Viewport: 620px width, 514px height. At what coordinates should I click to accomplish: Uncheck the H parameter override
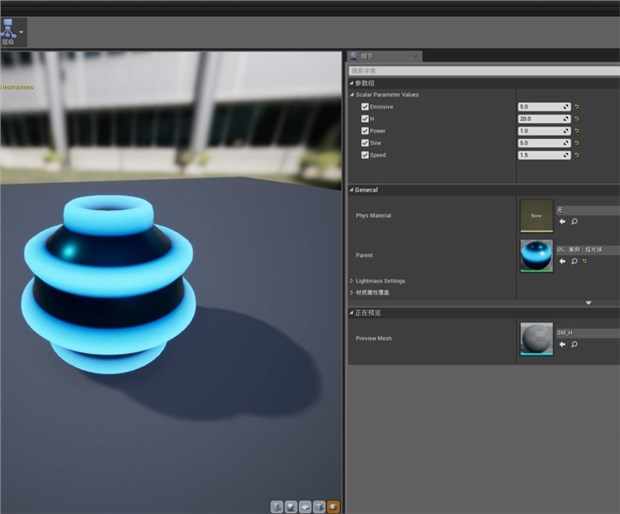(x=365, y=119)
